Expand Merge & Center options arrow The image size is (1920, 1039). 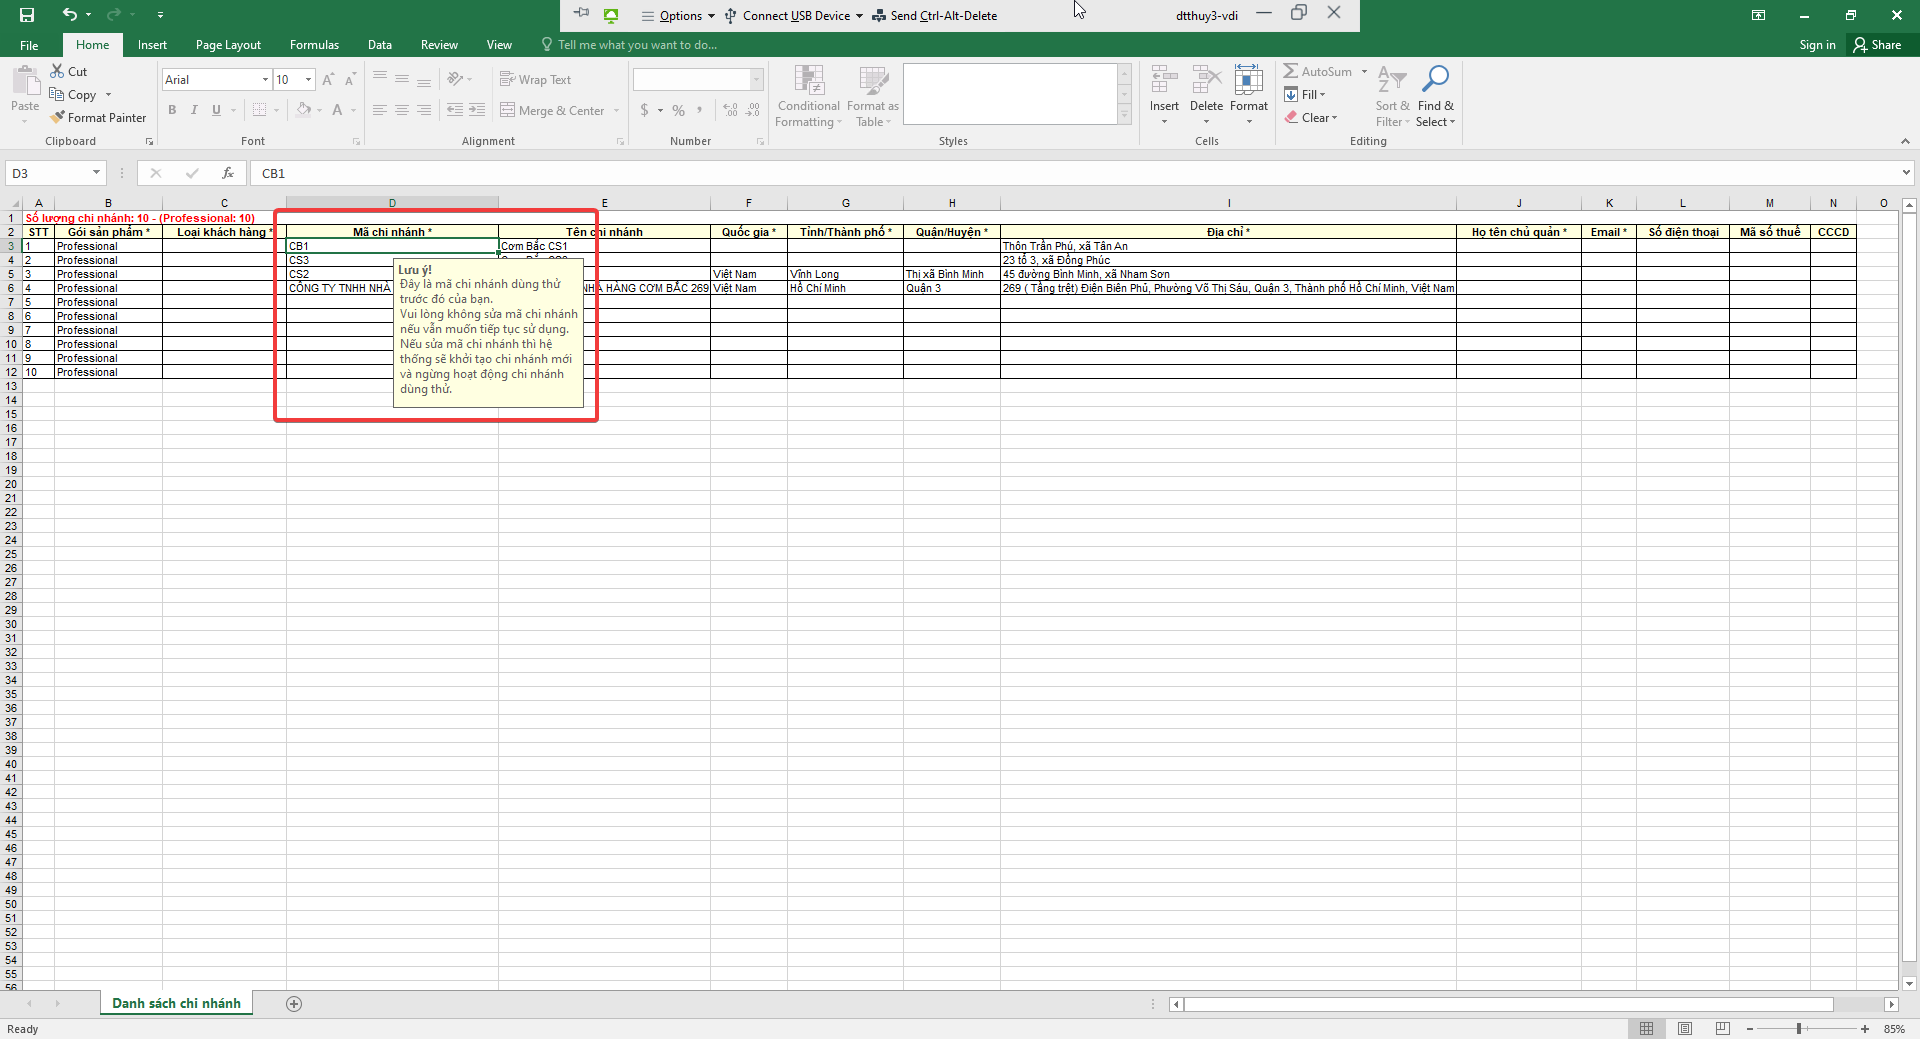(616, 111)
